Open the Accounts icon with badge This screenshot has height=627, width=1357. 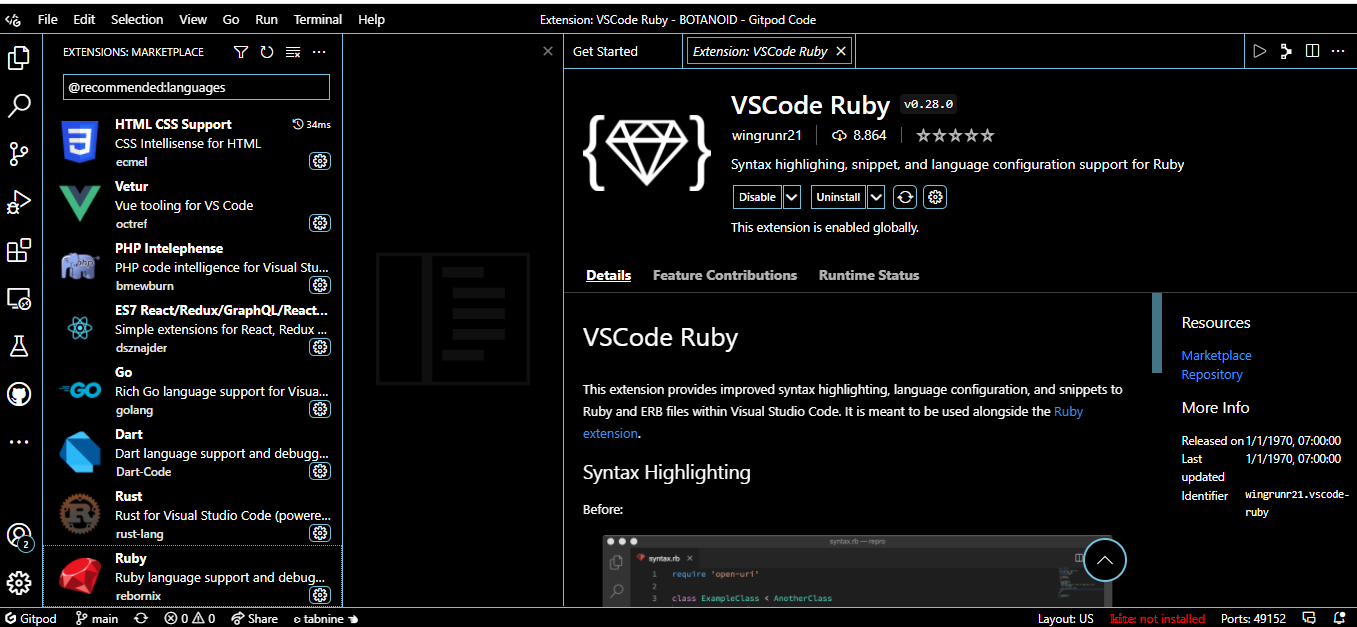(19, 536)
